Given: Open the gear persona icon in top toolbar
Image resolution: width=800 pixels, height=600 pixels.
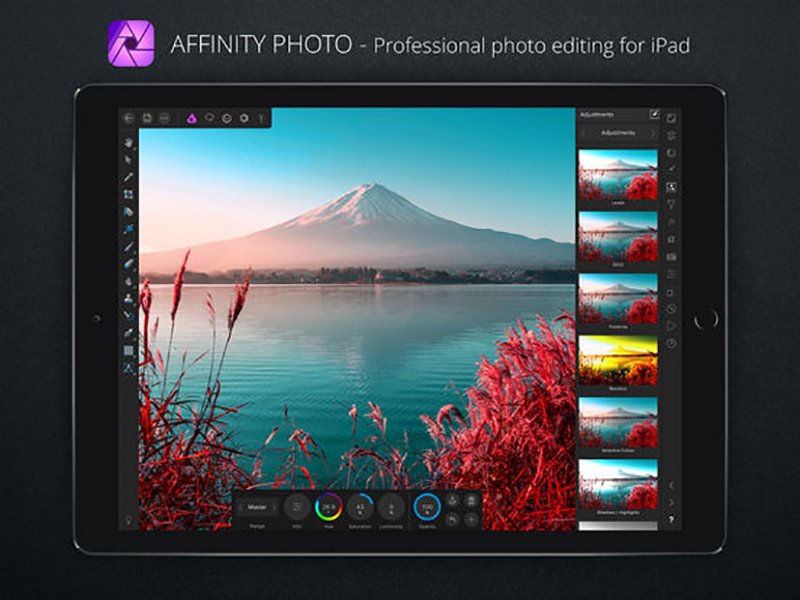Looking at the screenshot, I should (243, 118).
